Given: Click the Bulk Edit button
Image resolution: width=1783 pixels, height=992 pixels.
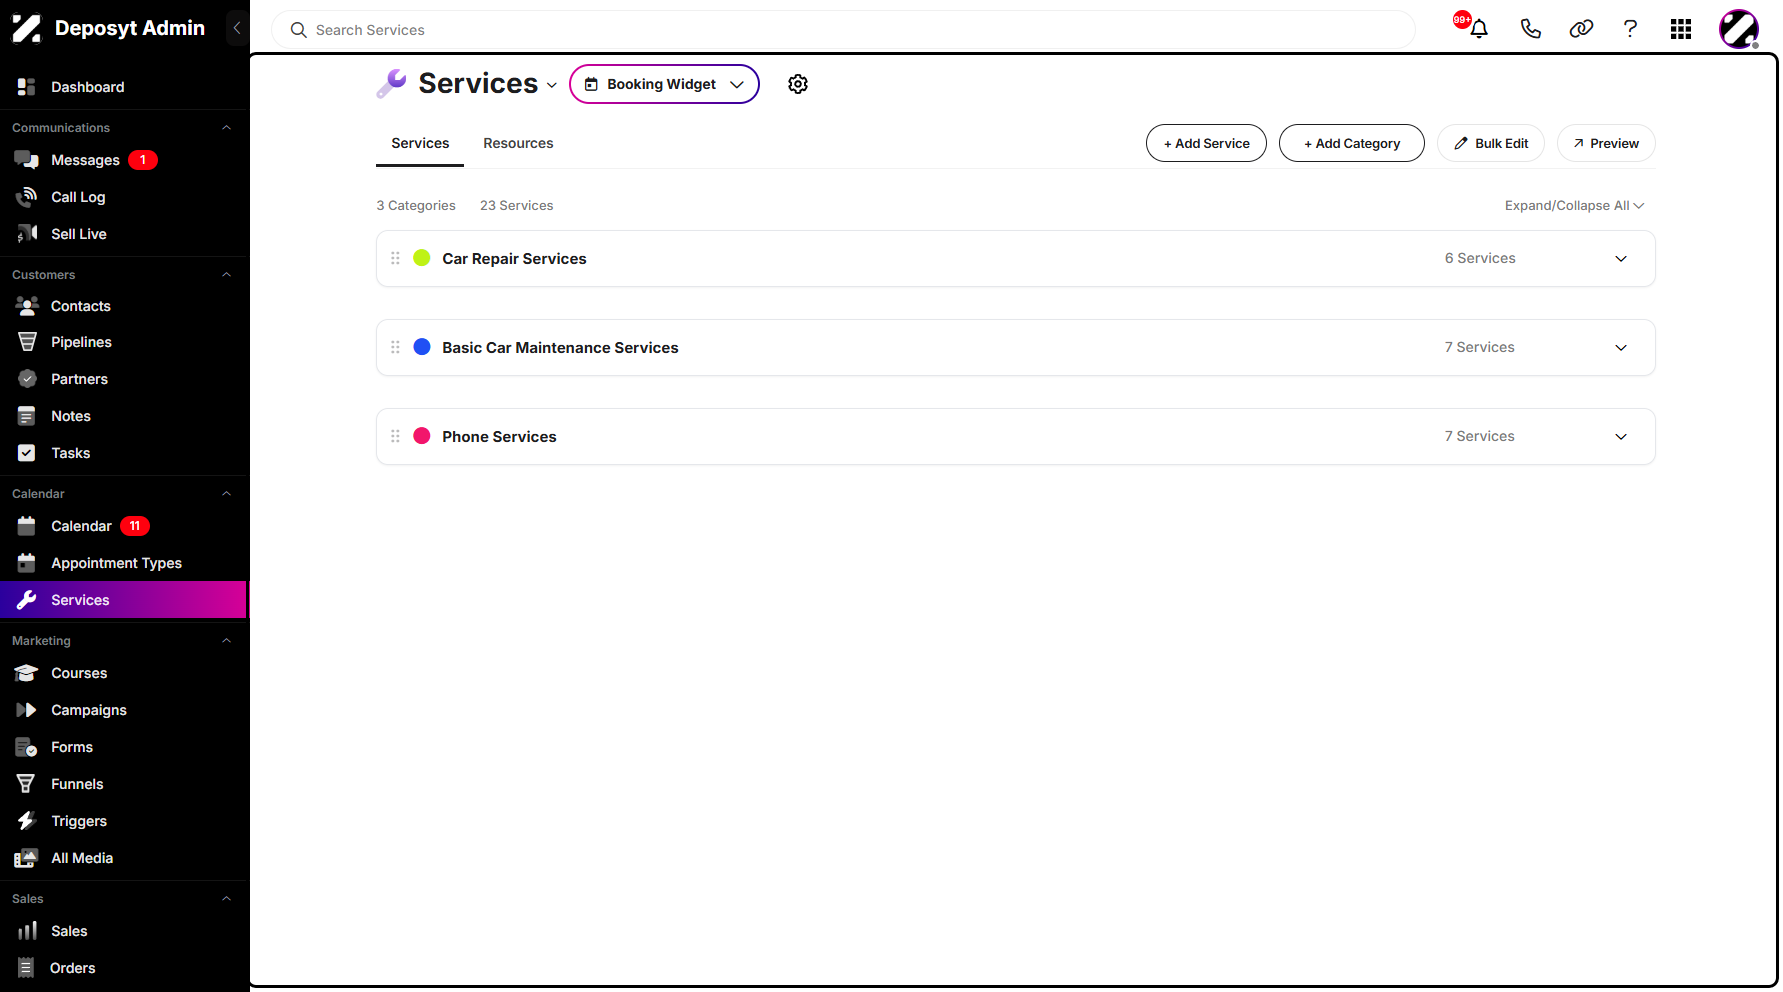Looking at the screenshot, I should pyautogui.click(x=1491, y=143).
